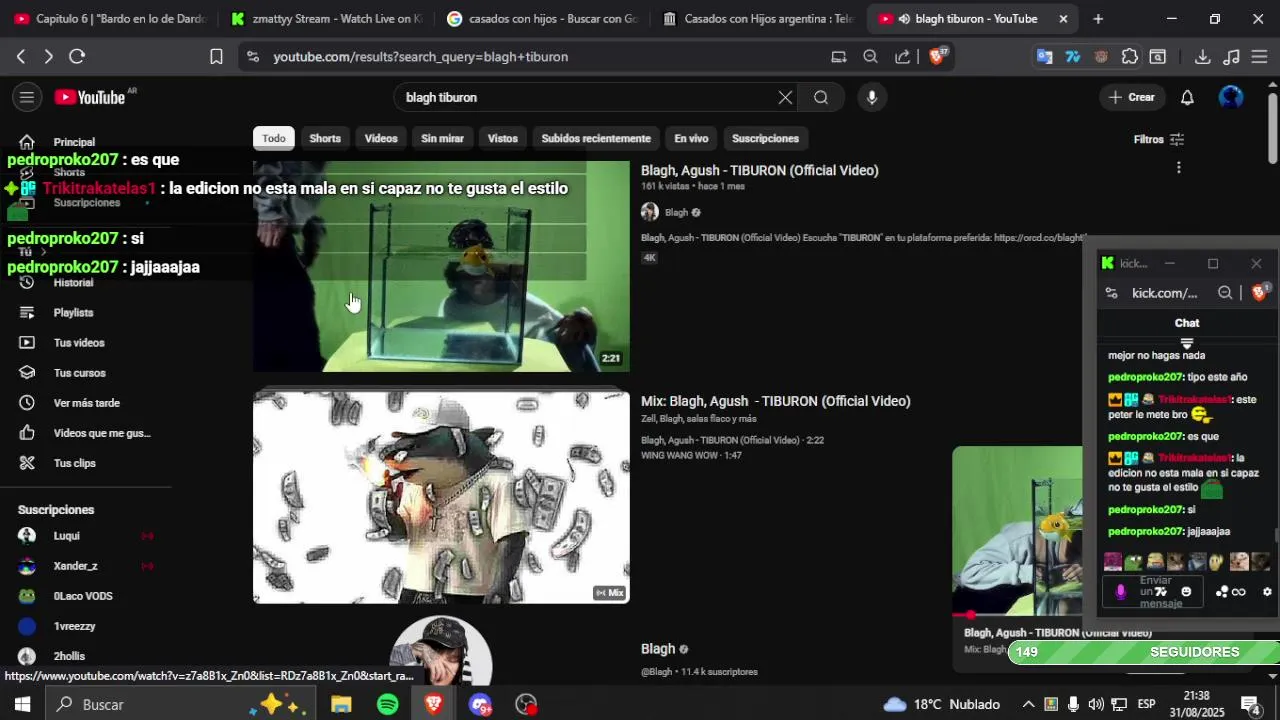The height and width of the screenshot is (720, 1280).
Task: Bookmark this page in the browser toolbar
Action: (x=216, y=57)
